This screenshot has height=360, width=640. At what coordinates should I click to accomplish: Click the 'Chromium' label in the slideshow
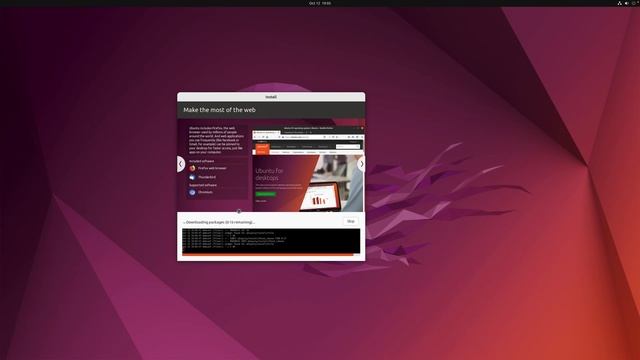tap(205, 192)
